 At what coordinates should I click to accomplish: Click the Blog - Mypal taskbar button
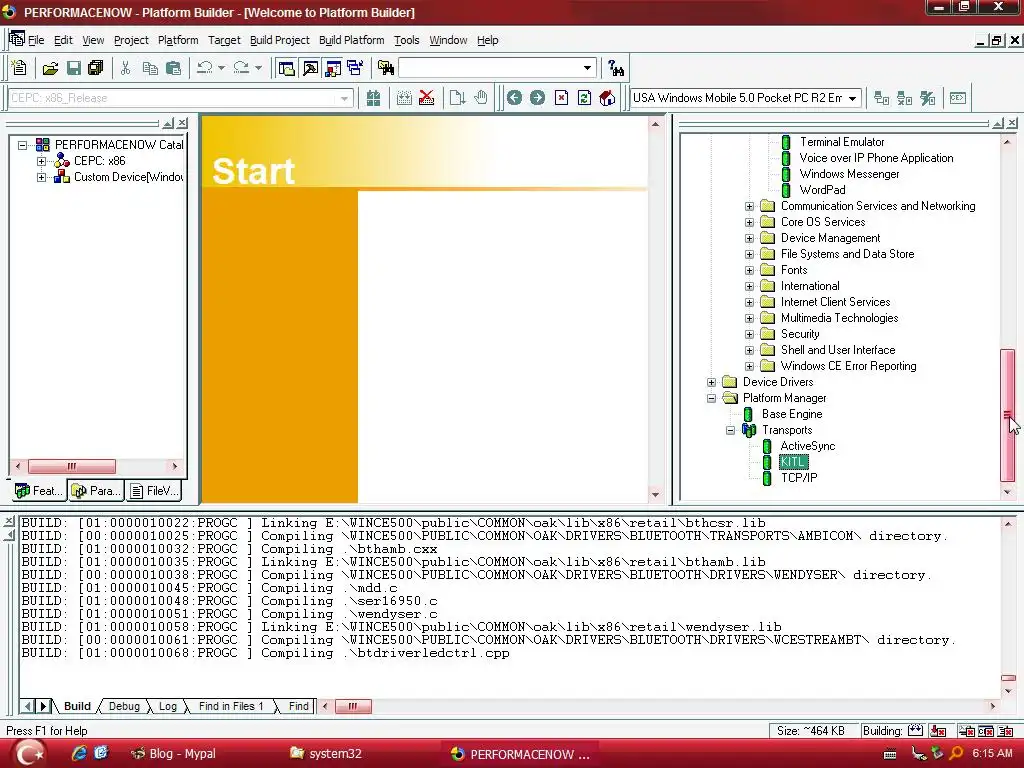174,754
